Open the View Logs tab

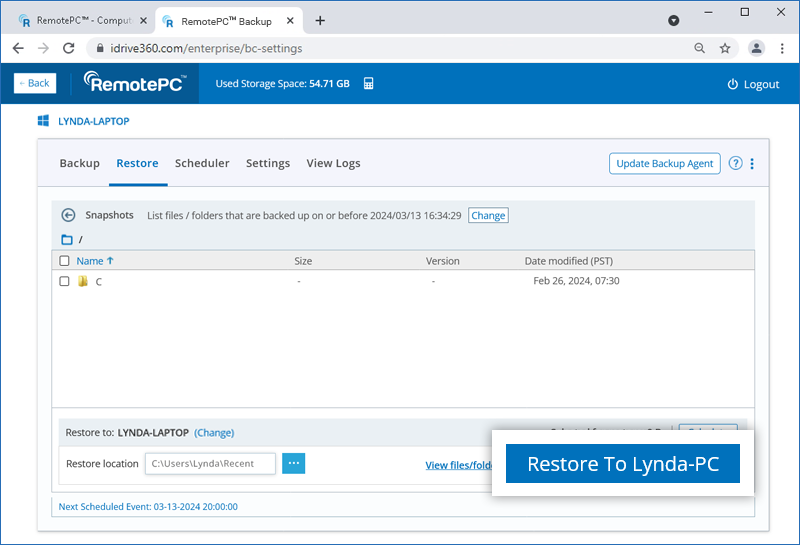[333, 163]
